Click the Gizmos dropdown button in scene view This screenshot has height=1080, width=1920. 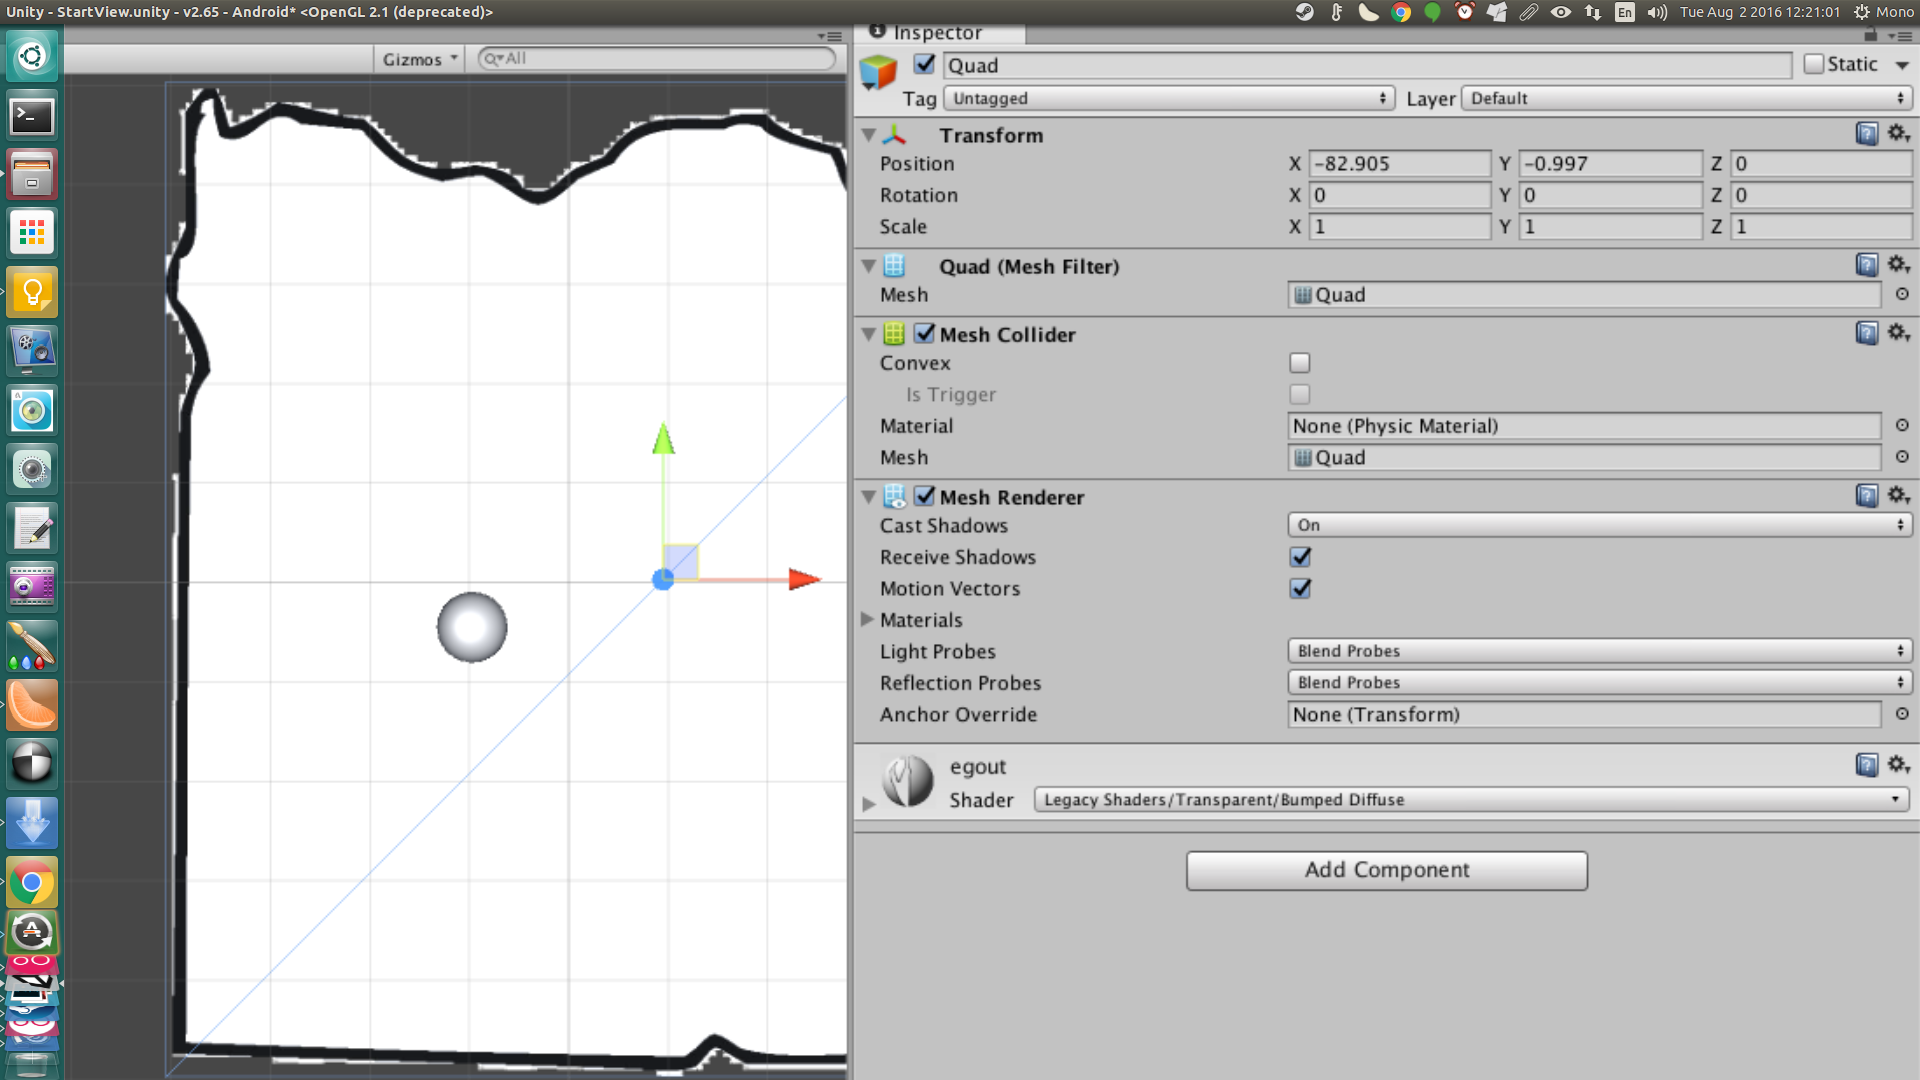(419, 58)
